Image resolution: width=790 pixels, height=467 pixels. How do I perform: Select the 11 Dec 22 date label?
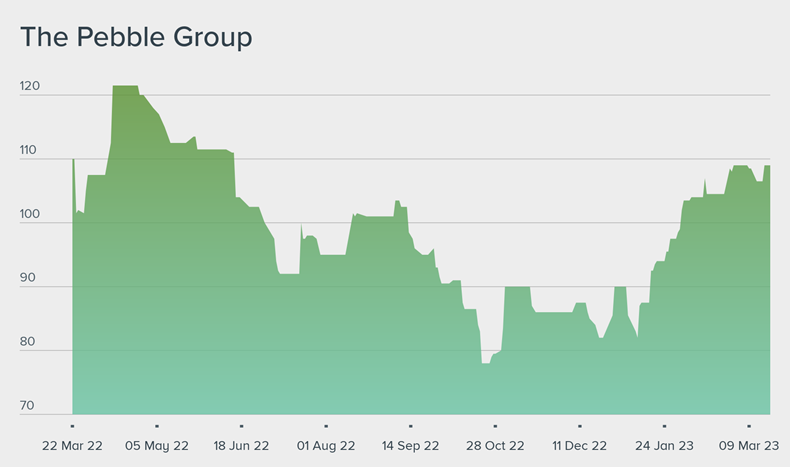(x=579, y=446)
